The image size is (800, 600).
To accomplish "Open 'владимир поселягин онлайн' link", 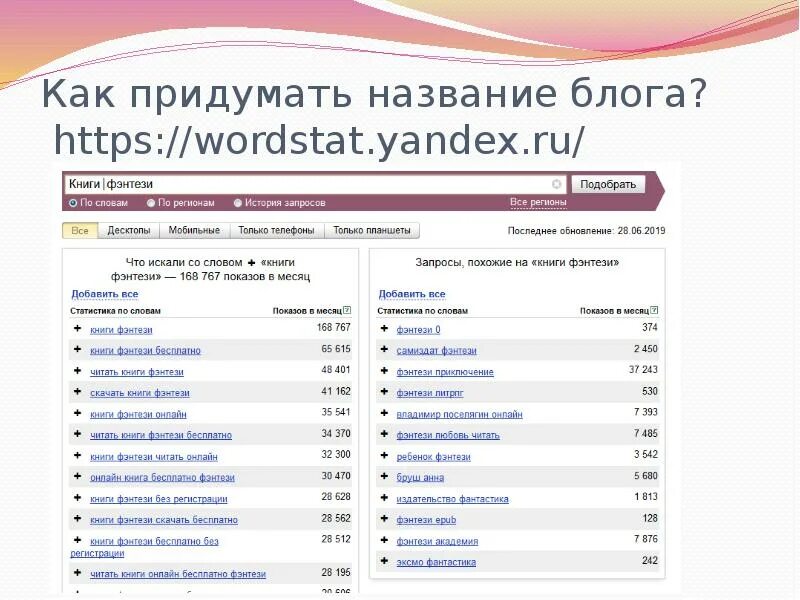I will click(x=460, y=415).
